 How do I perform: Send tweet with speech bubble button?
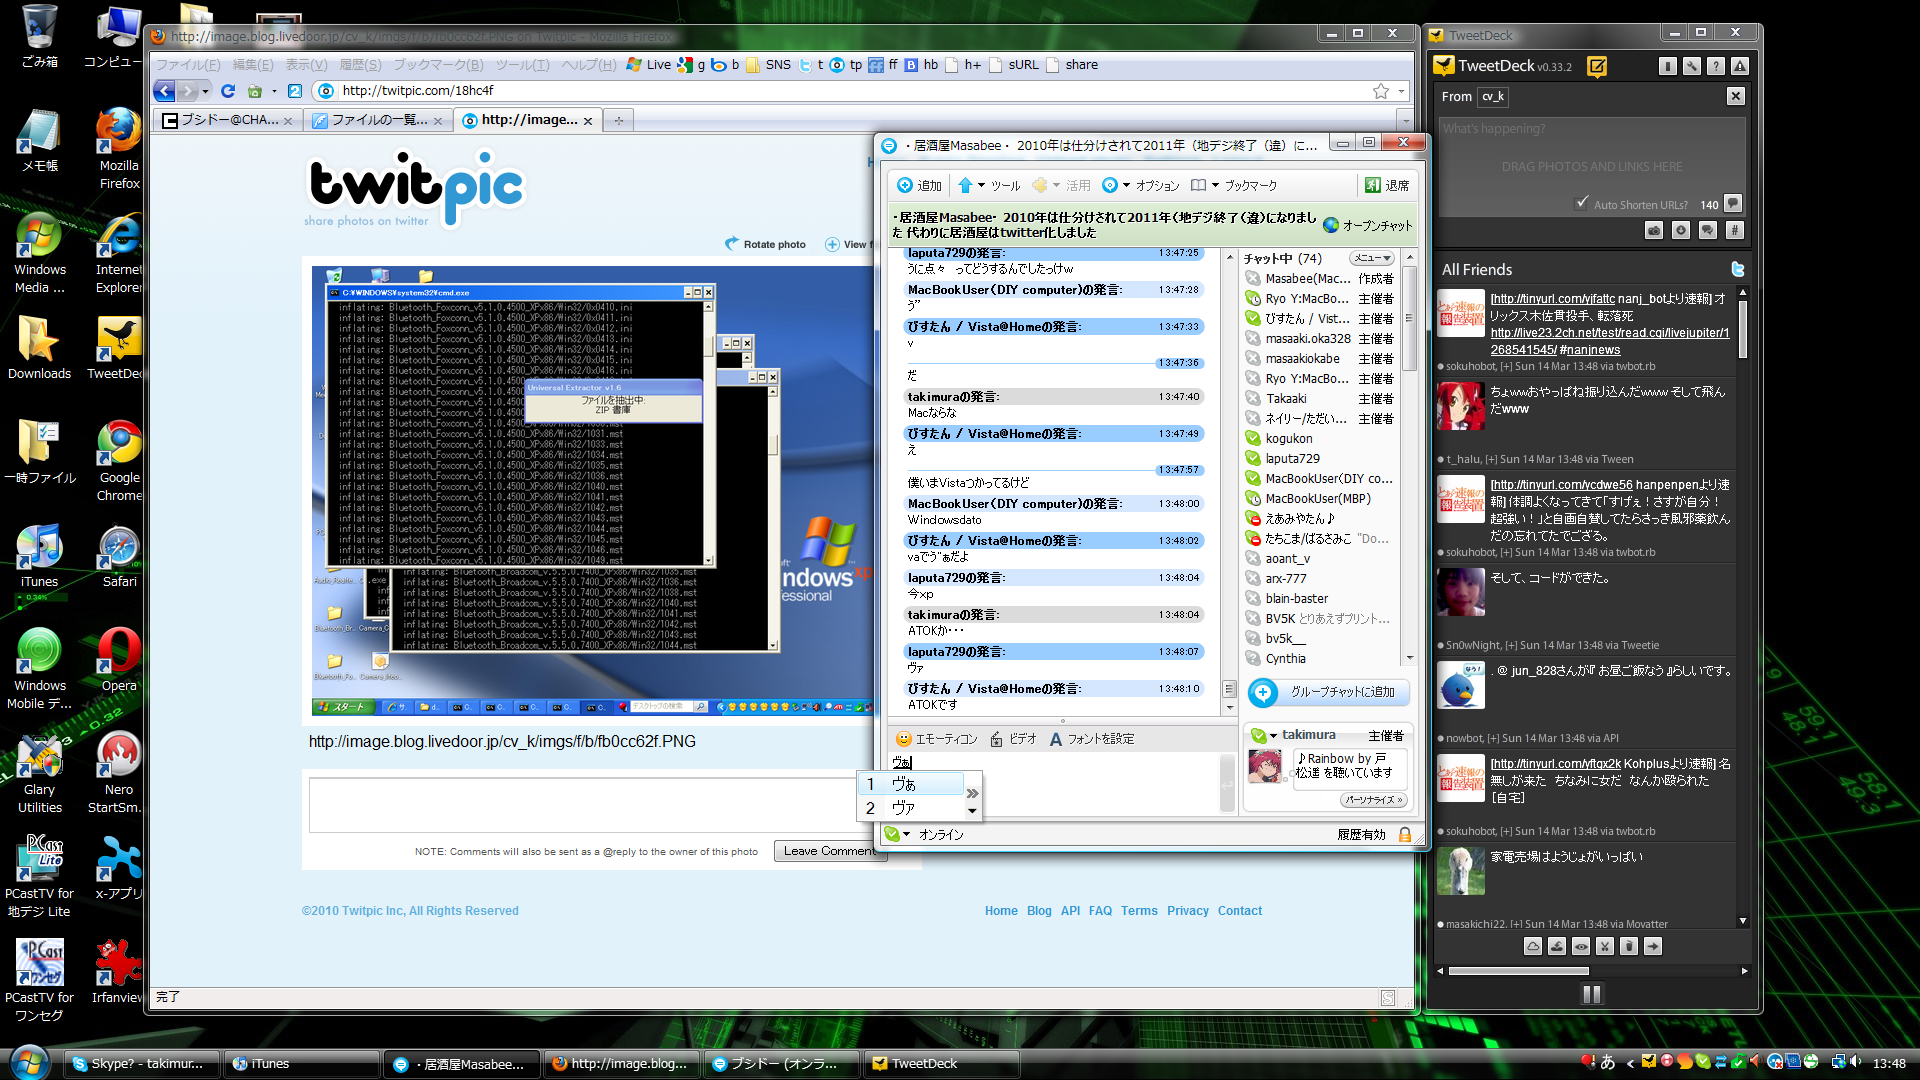point(1734,204)
